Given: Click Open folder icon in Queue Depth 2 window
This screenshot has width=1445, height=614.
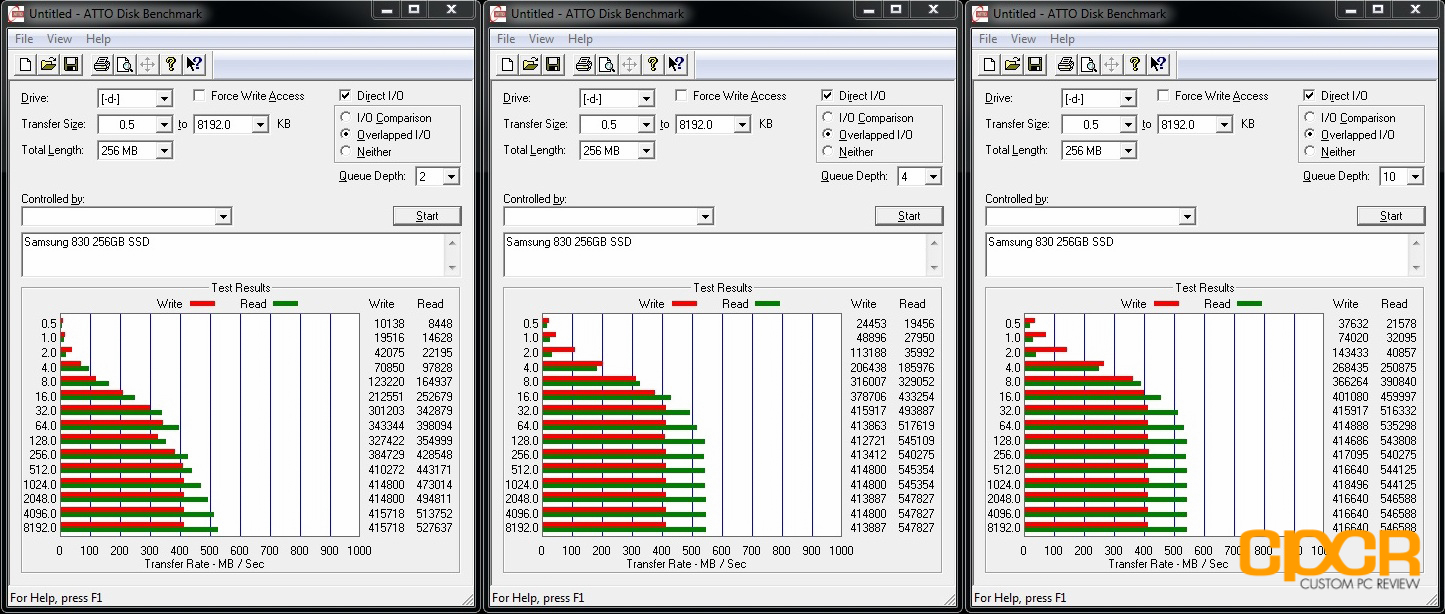Looking at the screenshot, I should (48, 65).
